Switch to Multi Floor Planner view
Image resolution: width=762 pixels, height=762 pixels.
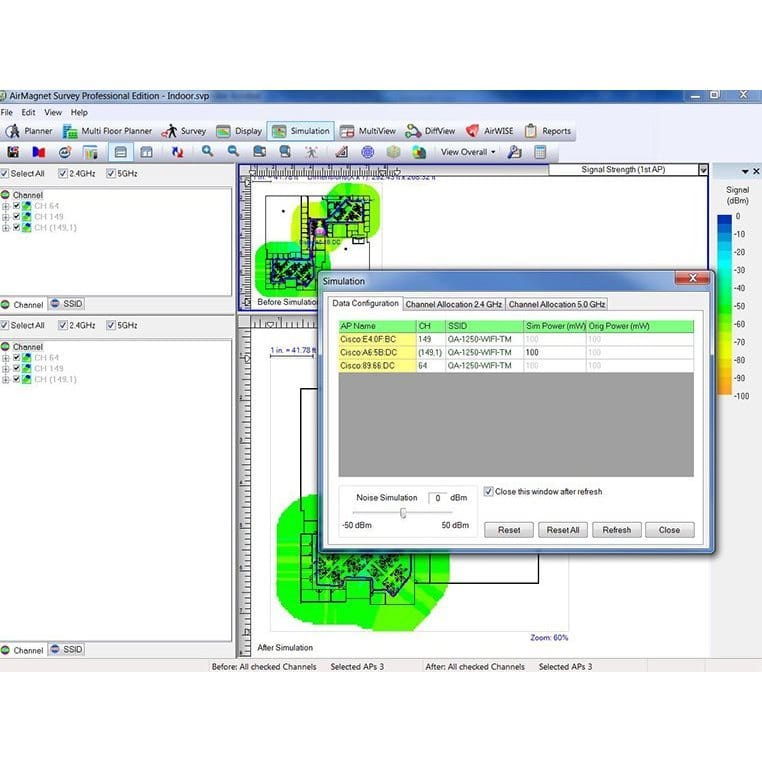tap(107, 131)
